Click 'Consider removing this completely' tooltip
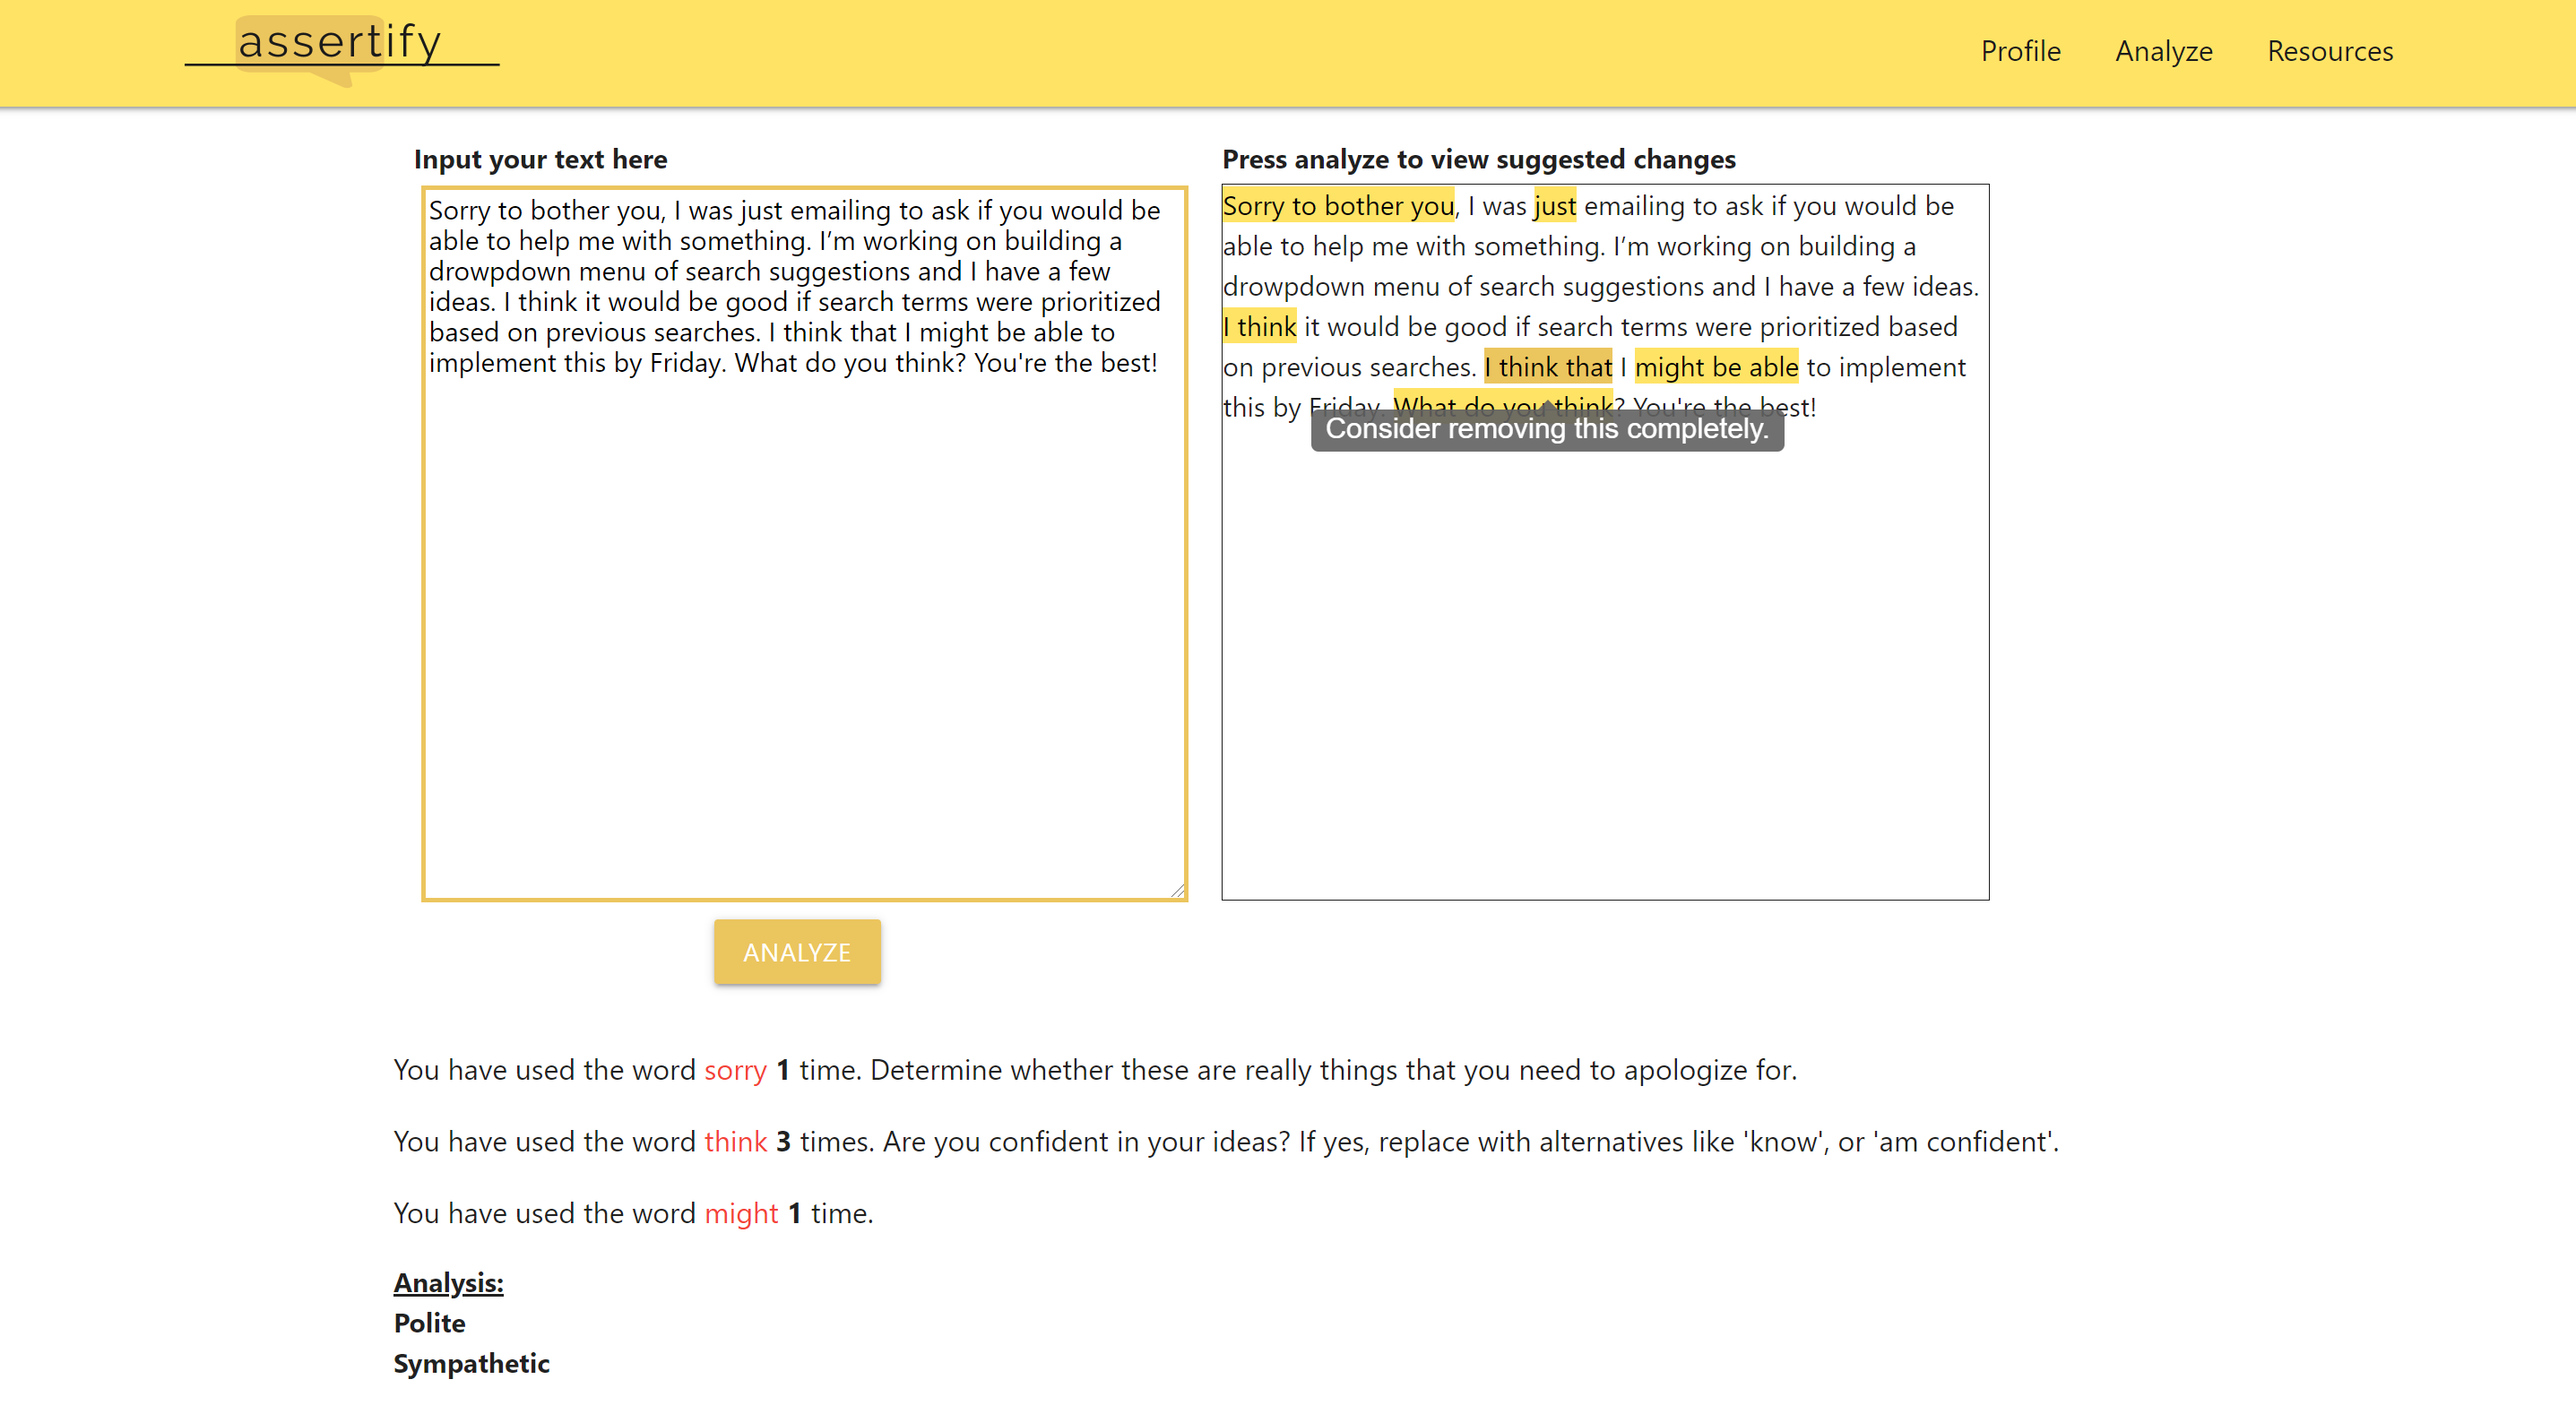The height and width of the screenshot is (1414, 2576). [1546, 430]
